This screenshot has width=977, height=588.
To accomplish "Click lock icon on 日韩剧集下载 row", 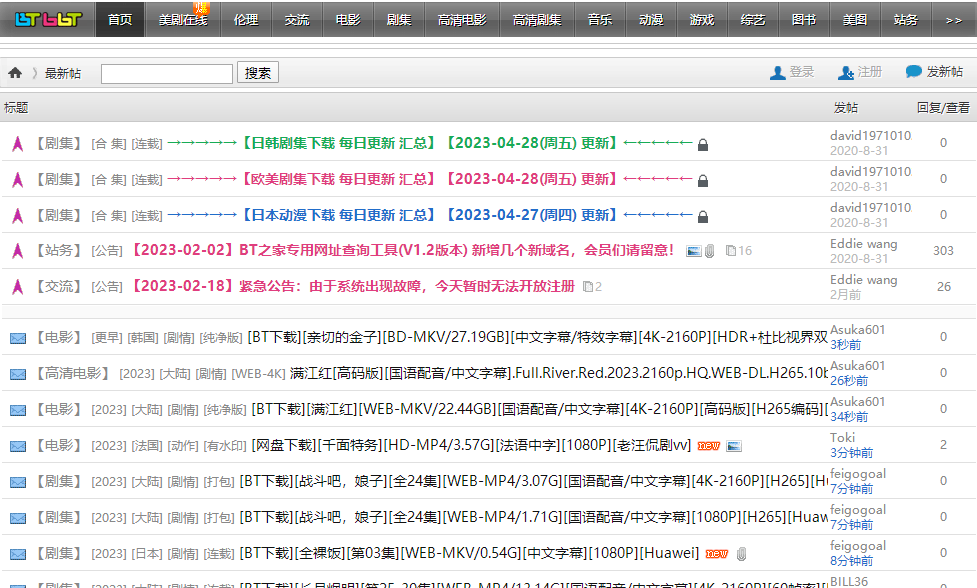I will (x=703, y=145).
